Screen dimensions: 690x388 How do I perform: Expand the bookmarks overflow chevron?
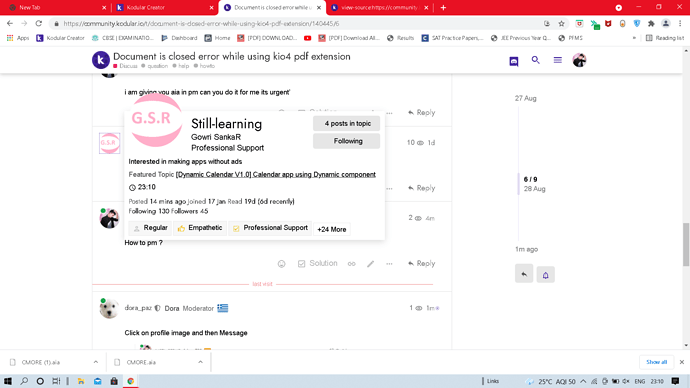[x=634, y=38]
